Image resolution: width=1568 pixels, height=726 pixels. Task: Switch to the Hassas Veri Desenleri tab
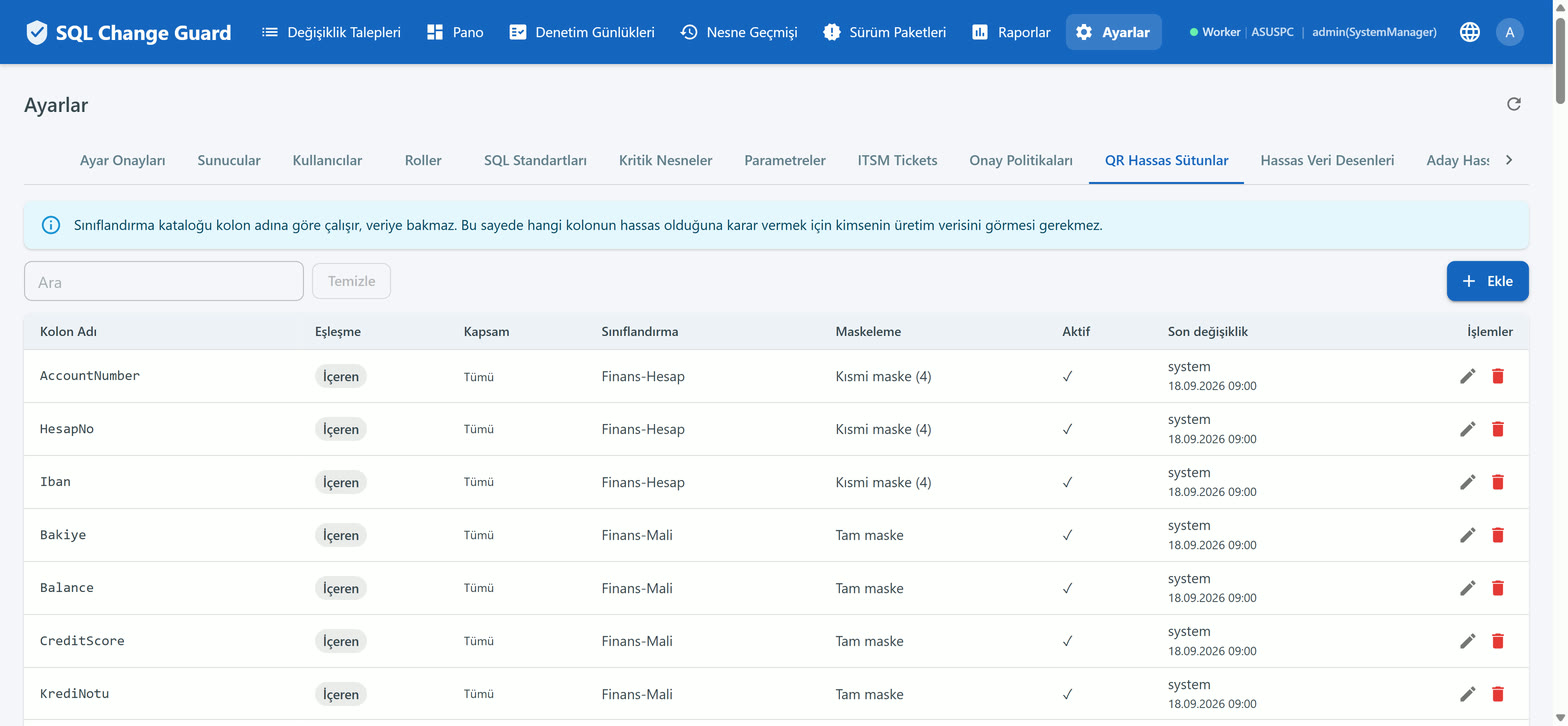[x=1327, y=160]
